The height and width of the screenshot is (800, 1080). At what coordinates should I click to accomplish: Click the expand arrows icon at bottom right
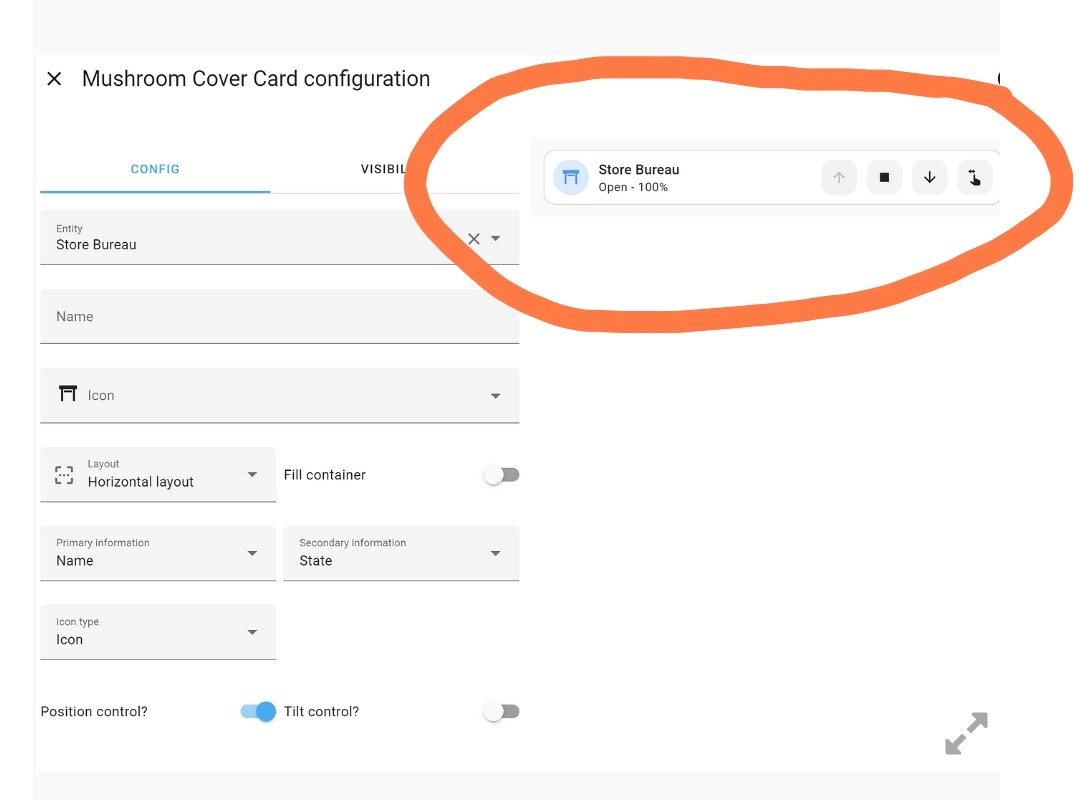[966, 733]
